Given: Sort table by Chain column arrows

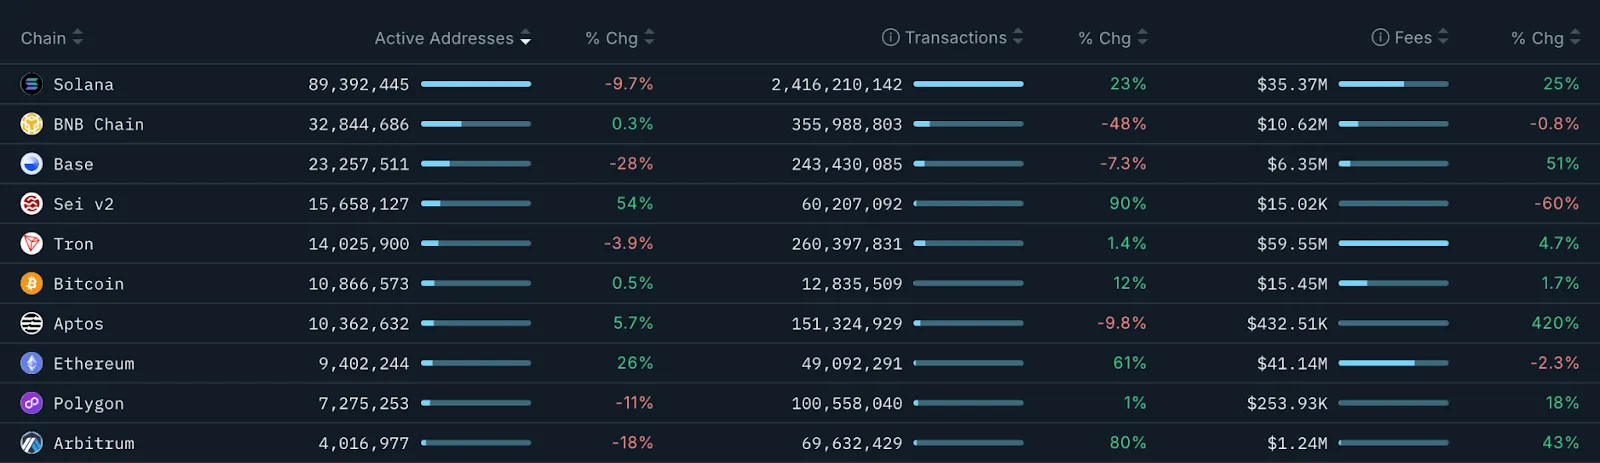Looking at the screenshot, I should point(78,38).
